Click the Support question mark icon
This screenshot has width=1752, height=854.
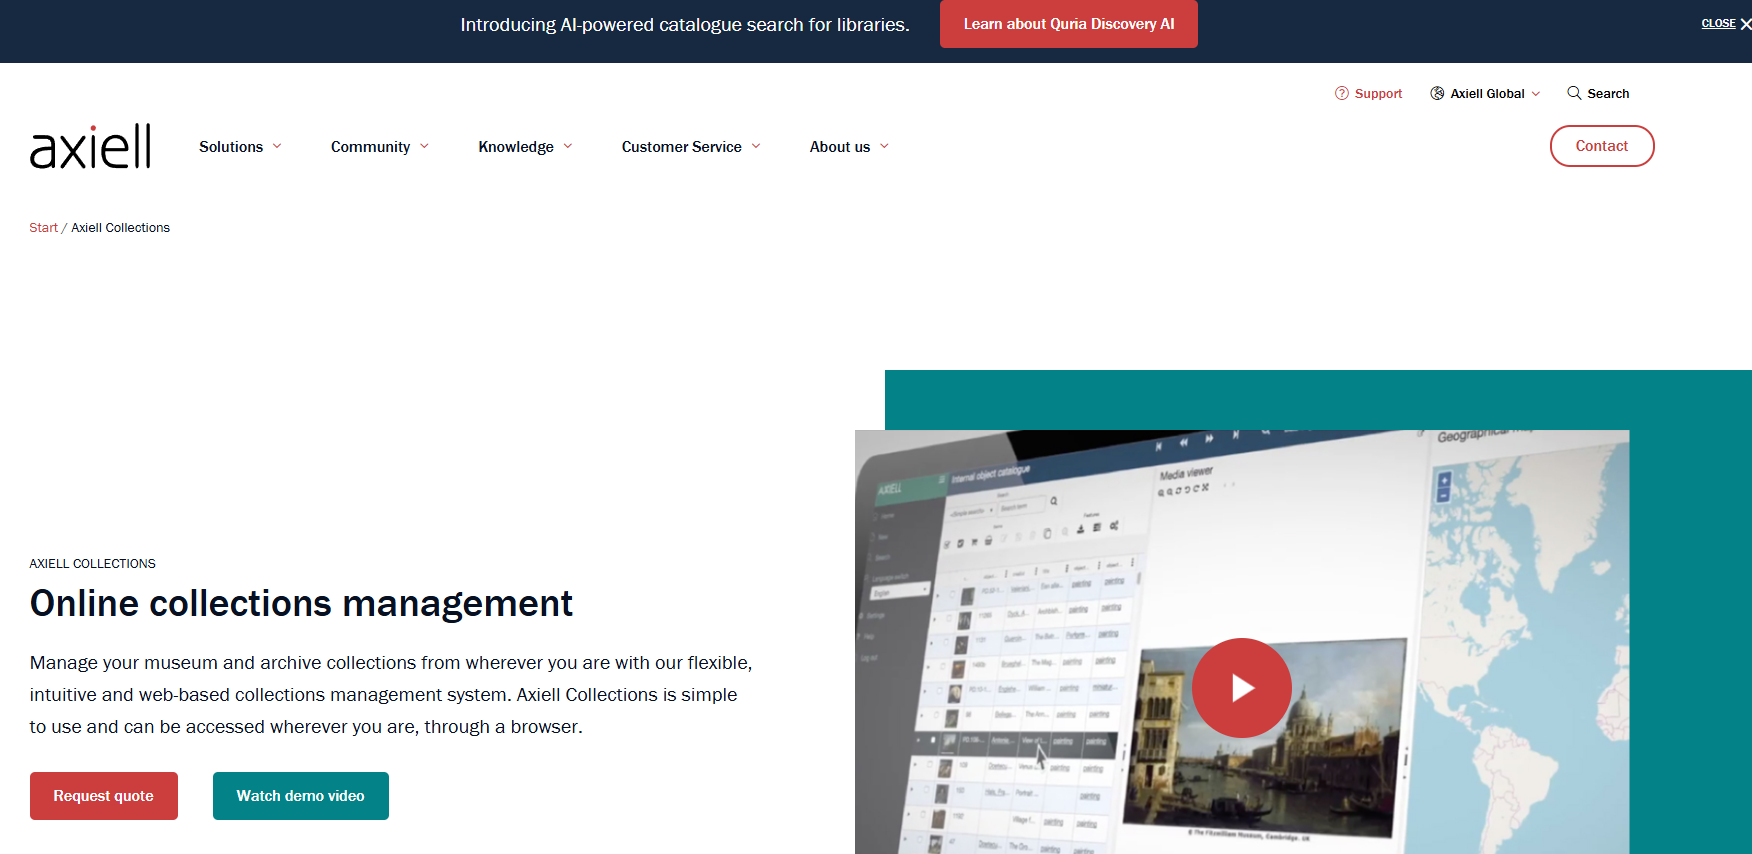1342,93
